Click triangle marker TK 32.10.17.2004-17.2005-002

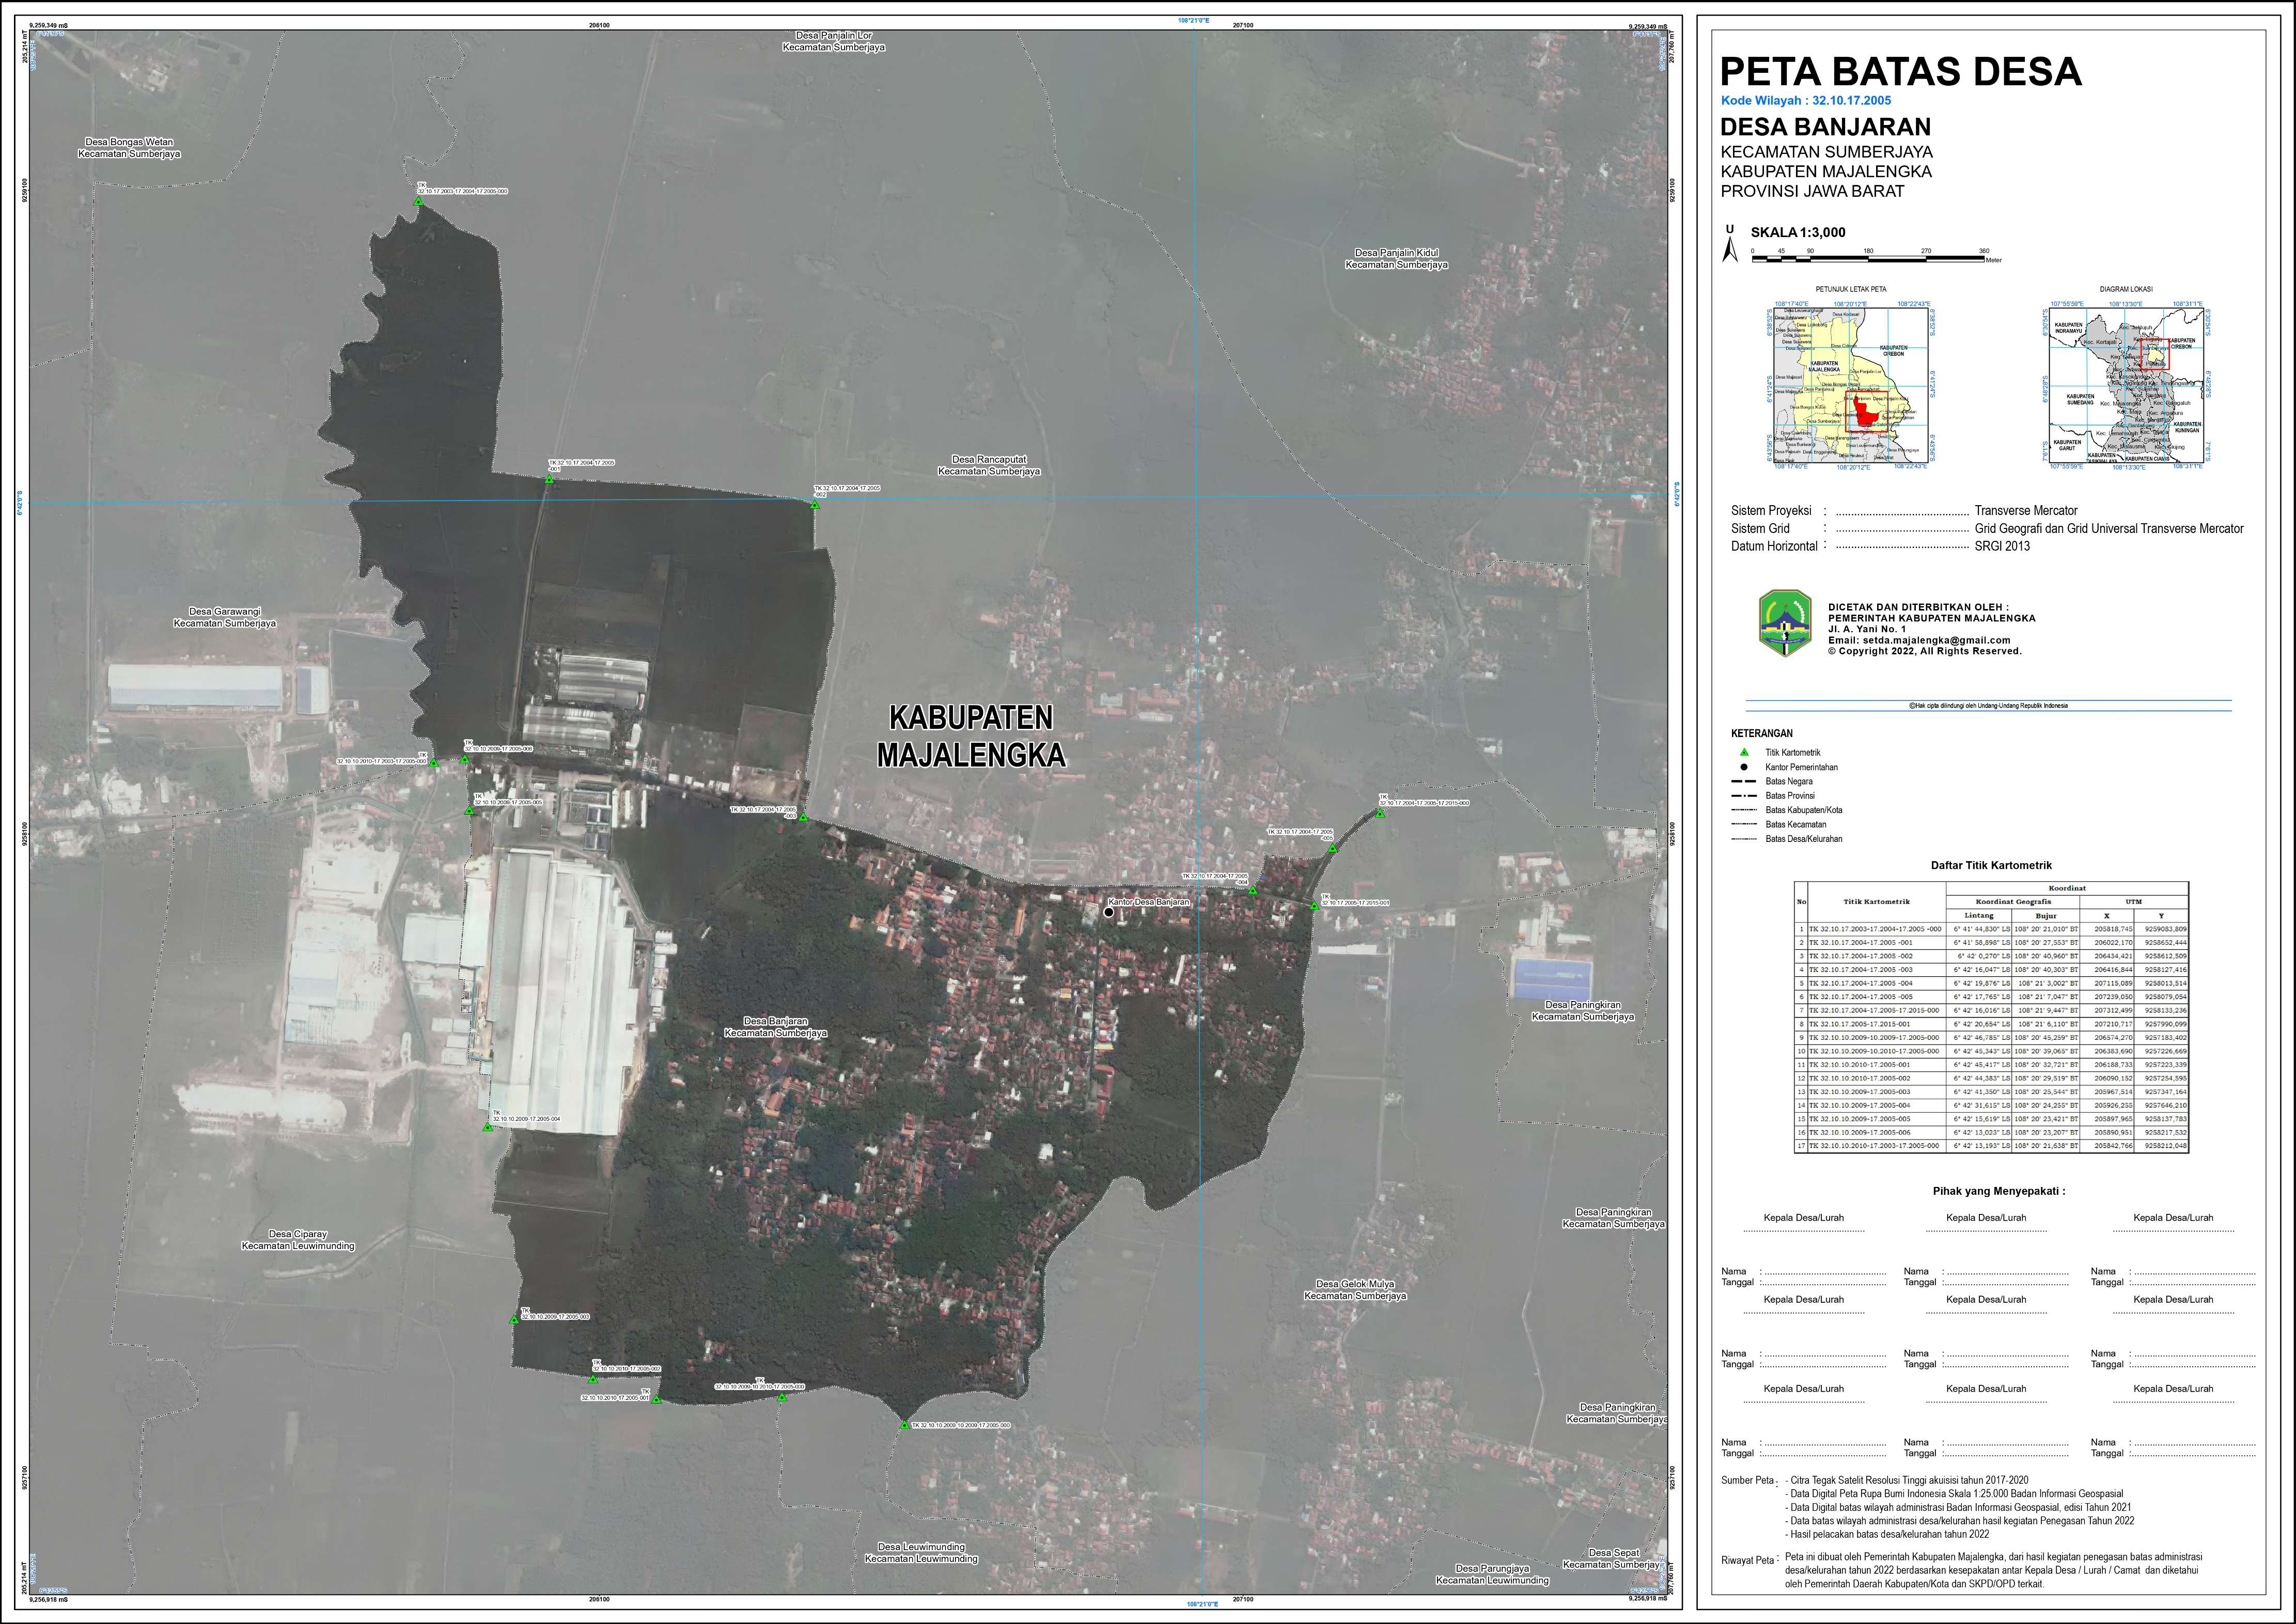point(815,504)
